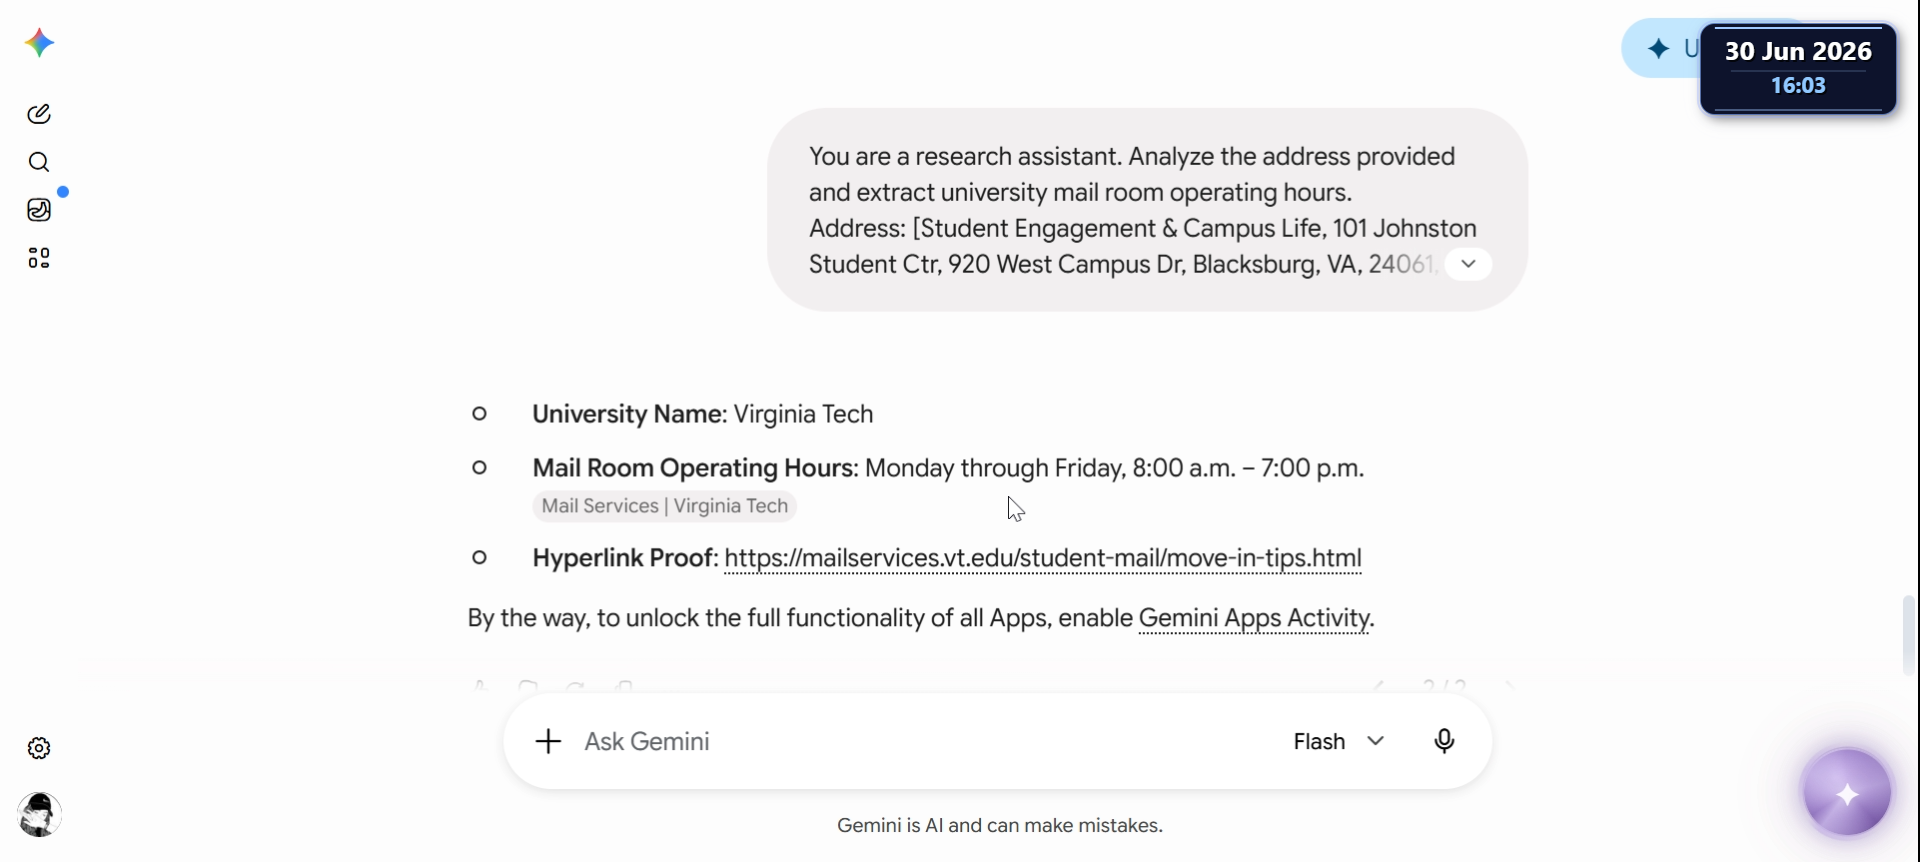Click the vertical scrollbar thumb
Image resolution: width=1920 pixels, height=862 pixels.
pyautogui.click(x=1910, y=635)
